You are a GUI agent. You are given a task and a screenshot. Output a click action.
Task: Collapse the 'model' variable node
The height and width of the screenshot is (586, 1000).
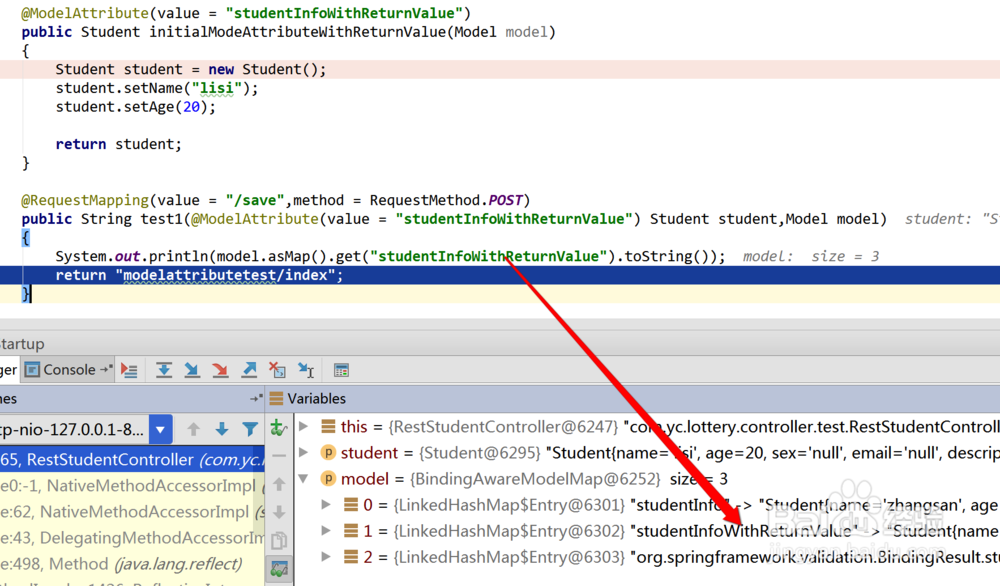coord(304,479)
